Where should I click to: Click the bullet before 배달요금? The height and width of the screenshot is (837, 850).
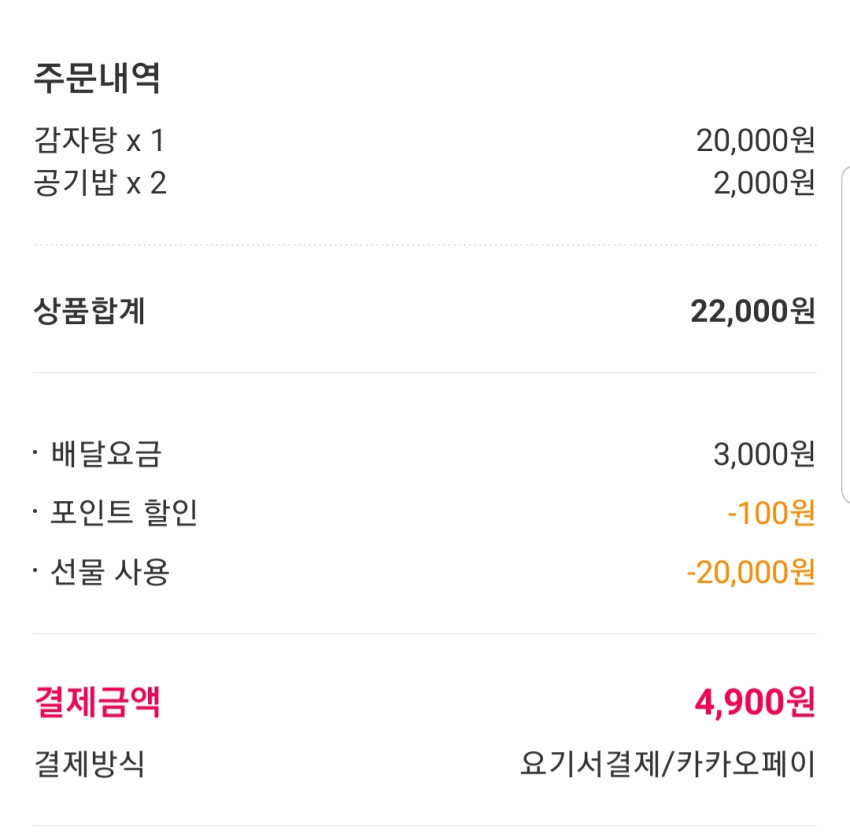pos(35,452)
